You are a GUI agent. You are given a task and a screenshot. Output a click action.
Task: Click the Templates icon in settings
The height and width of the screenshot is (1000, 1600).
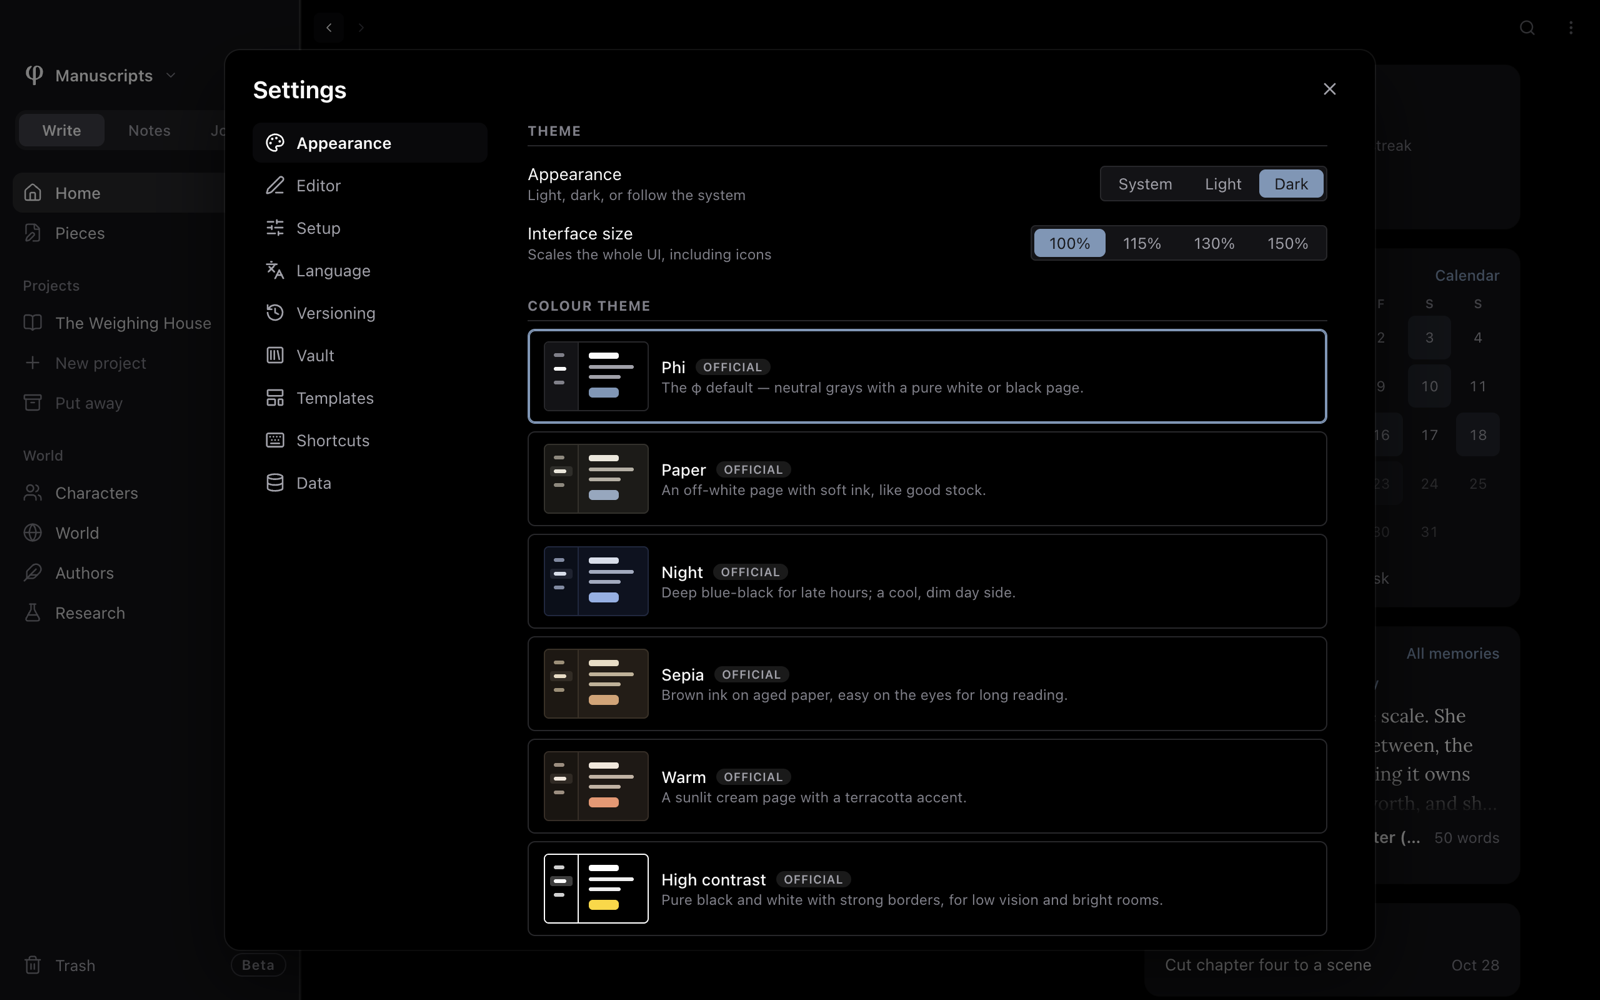point(275,398)
